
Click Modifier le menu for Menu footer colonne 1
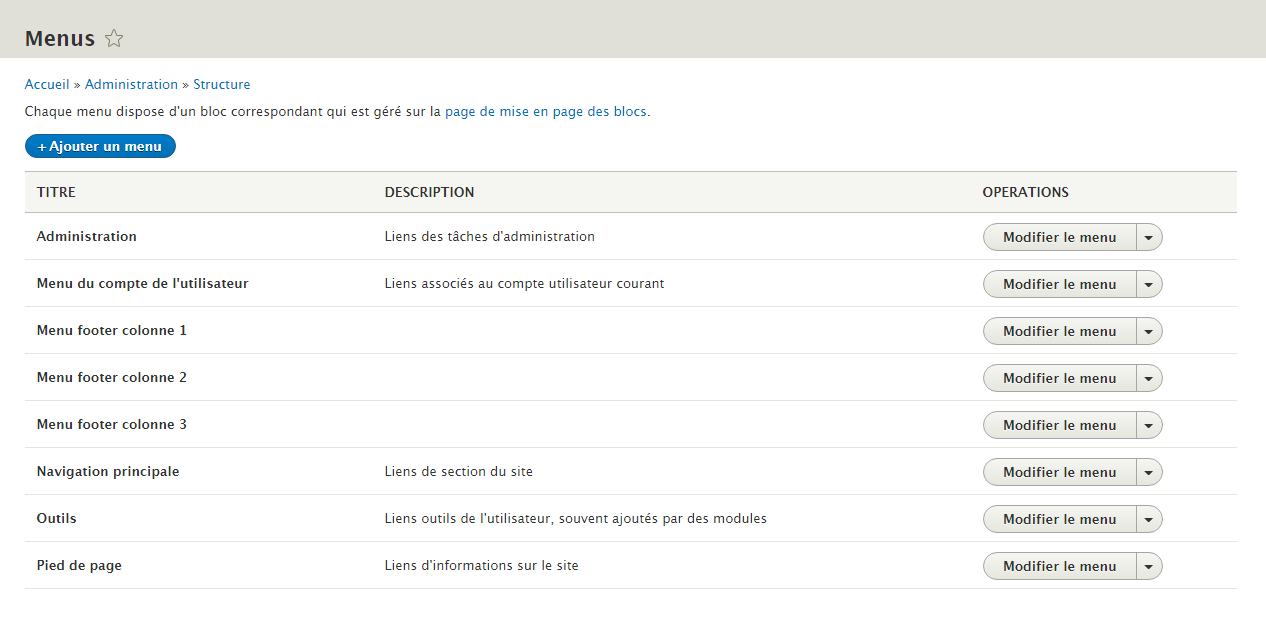(x=1059, y=331)
